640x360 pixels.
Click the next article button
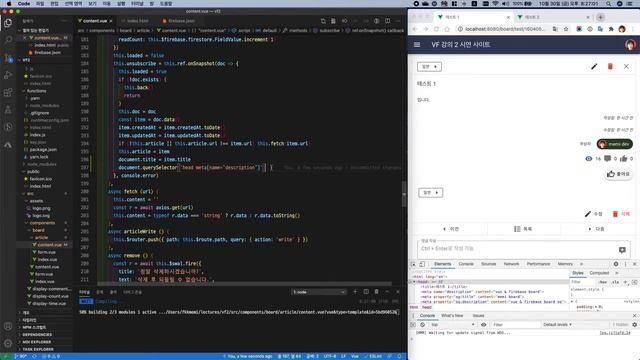[x=596, y=229]
